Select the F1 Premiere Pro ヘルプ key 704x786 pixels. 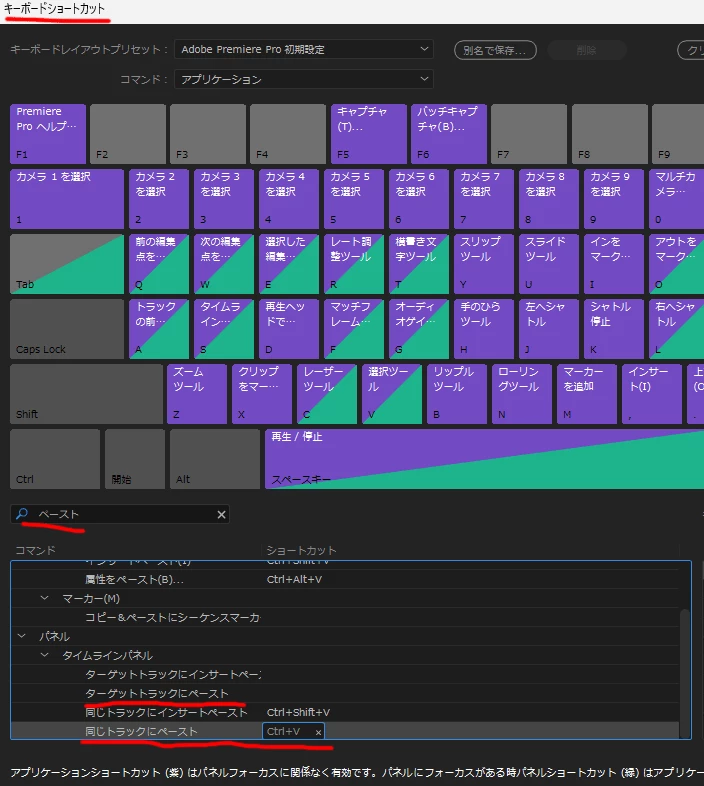(x=48, y=134)
